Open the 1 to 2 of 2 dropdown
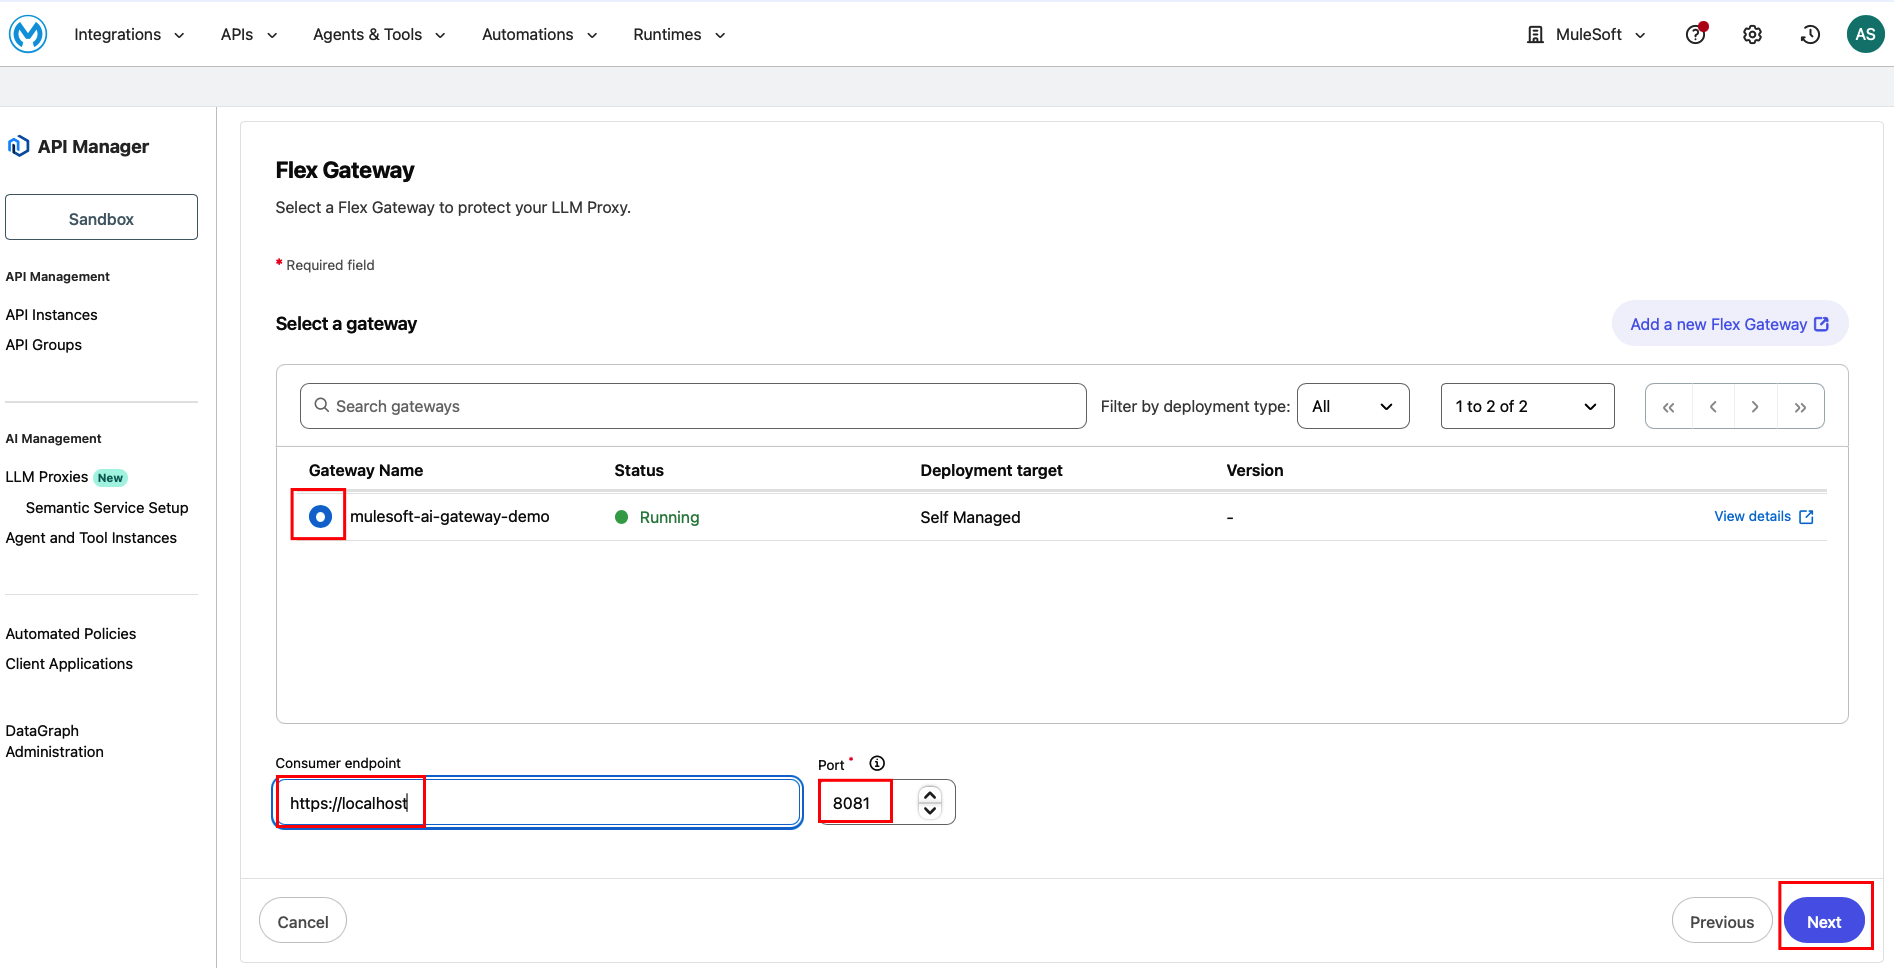This screenshot has width=1894, height=968. point(1526,406)
